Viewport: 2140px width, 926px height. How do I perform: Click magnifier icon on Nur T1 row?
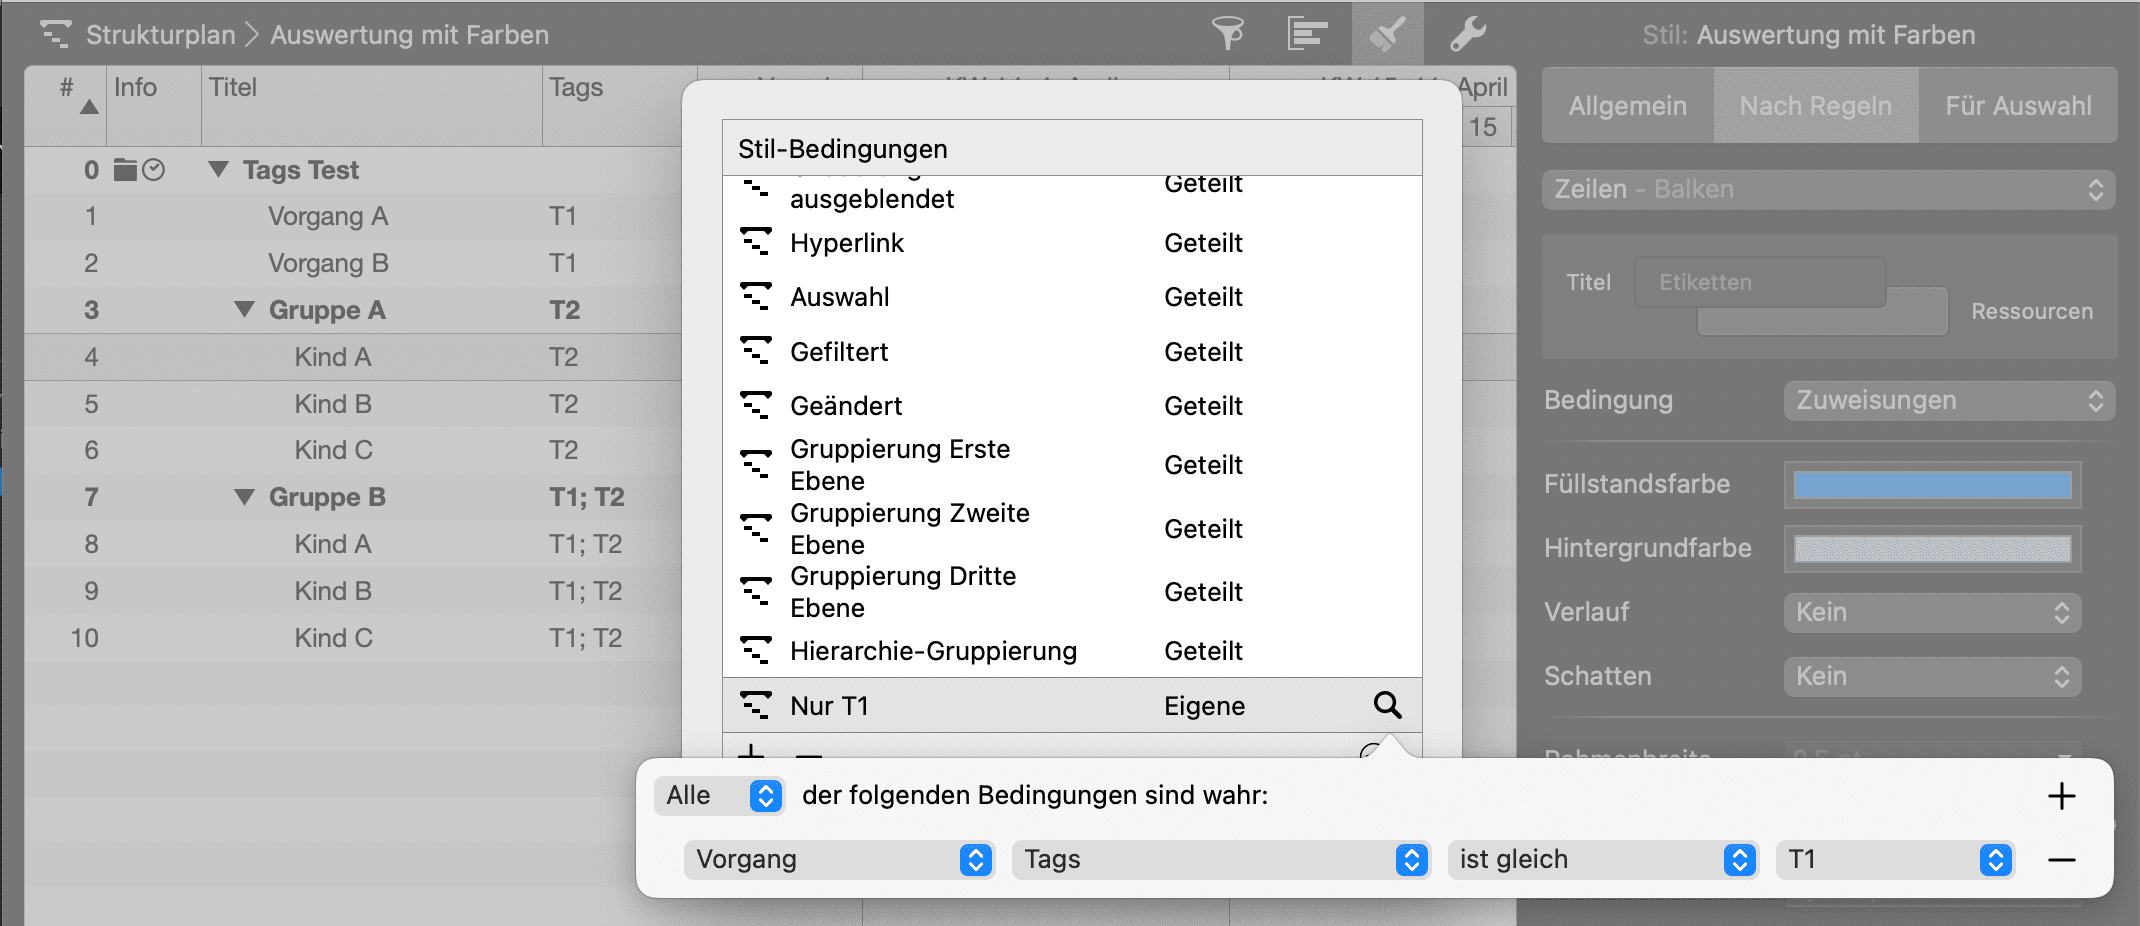[1387, 705]
